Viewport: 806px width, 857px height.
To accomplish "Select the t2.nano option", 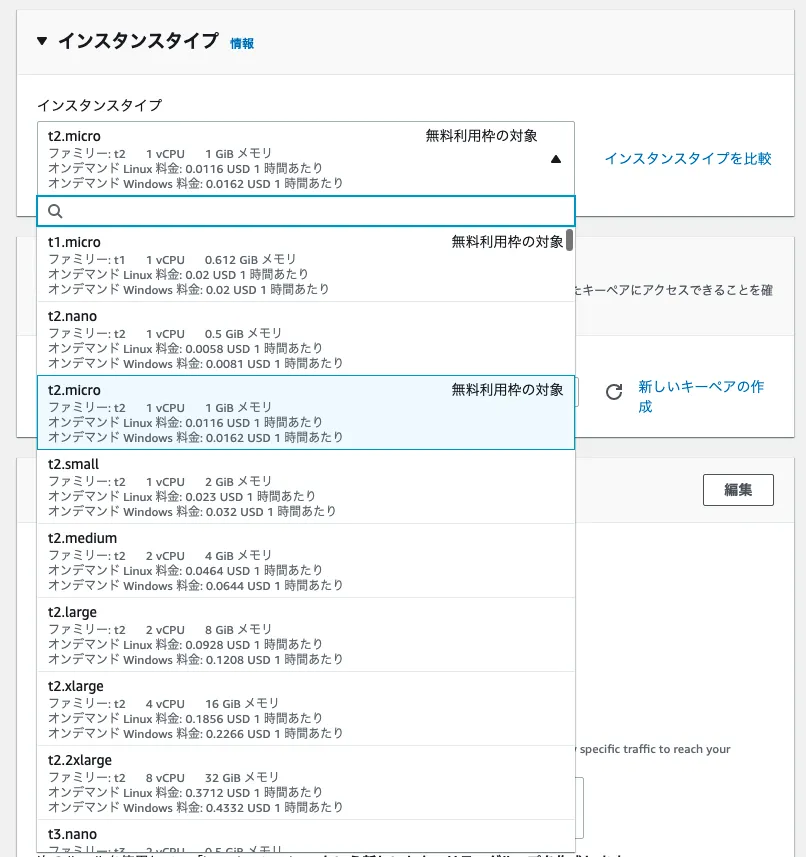I will click(x=306, y=339).
